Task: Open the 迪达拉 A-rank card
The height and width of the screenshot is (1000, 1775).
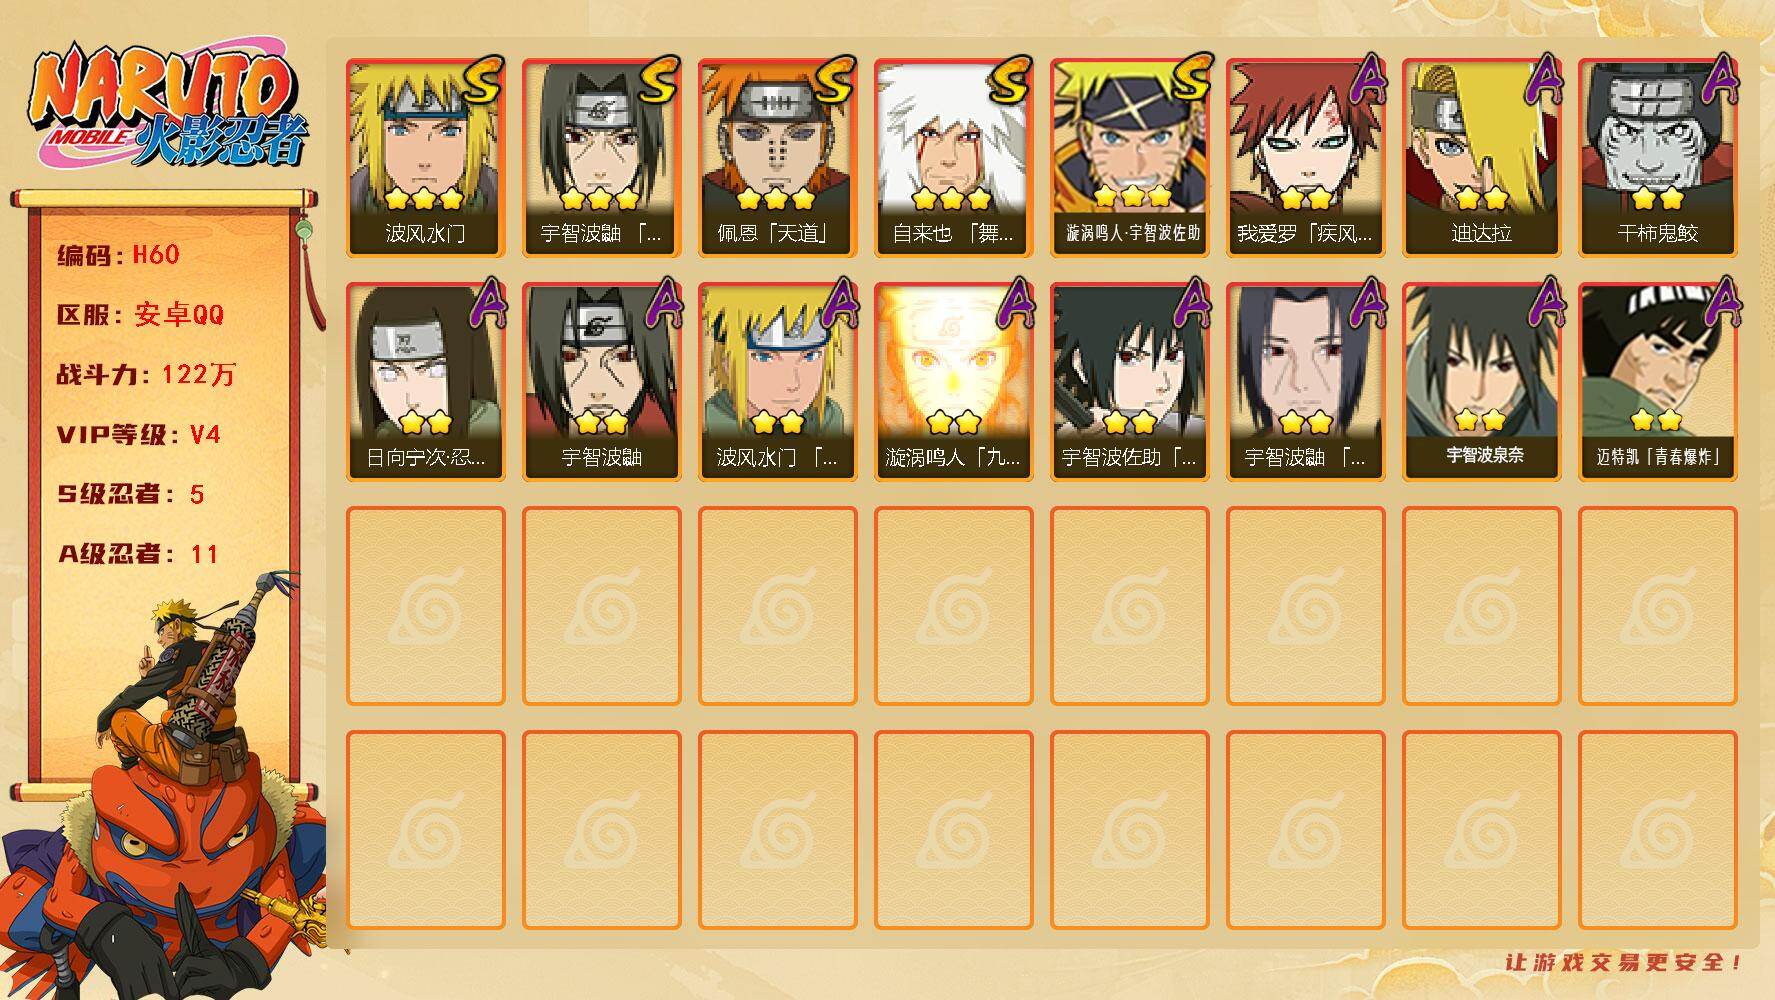Action: click(1481, 158)
